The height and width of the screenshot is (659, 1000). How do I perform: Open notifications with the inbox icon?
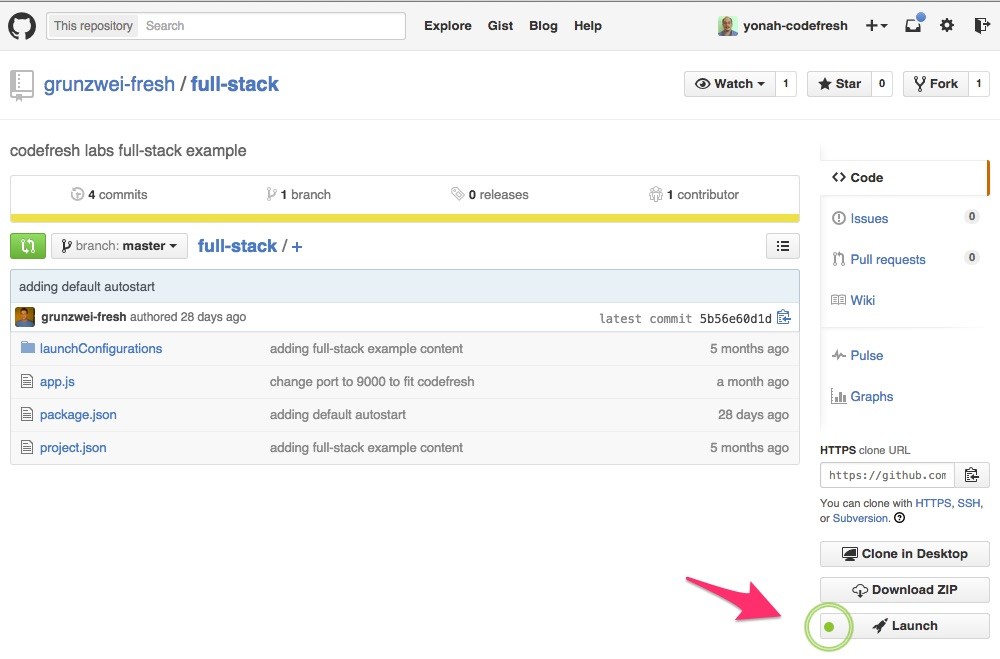click(911, 25)
